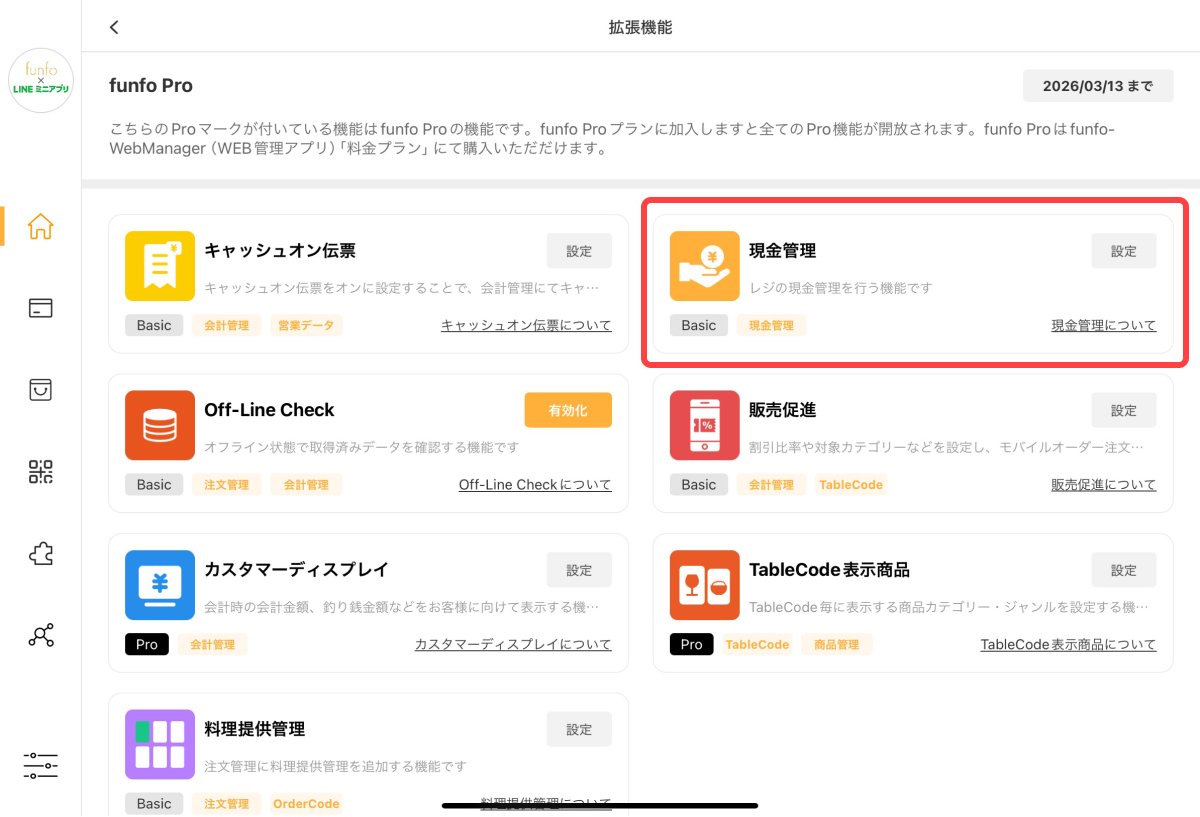This screenshot has height=817, width=1200.
Task: Click the 拡張機能 page title
Action: (640, 27)
